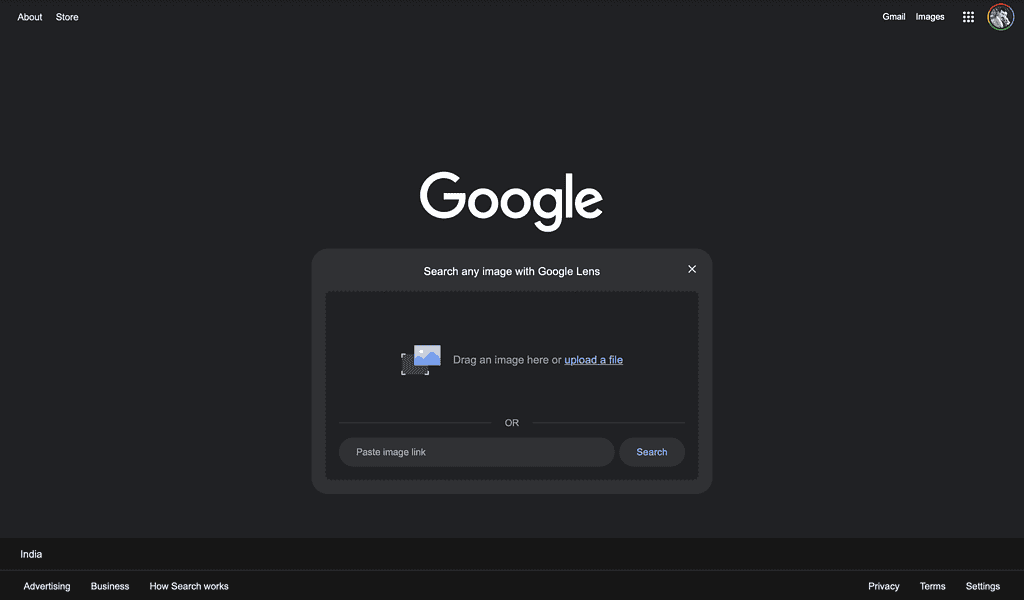Close the Google Lens search dialog
The width and height of the screenshot is (1024, 600).
(x=692, y=269)
